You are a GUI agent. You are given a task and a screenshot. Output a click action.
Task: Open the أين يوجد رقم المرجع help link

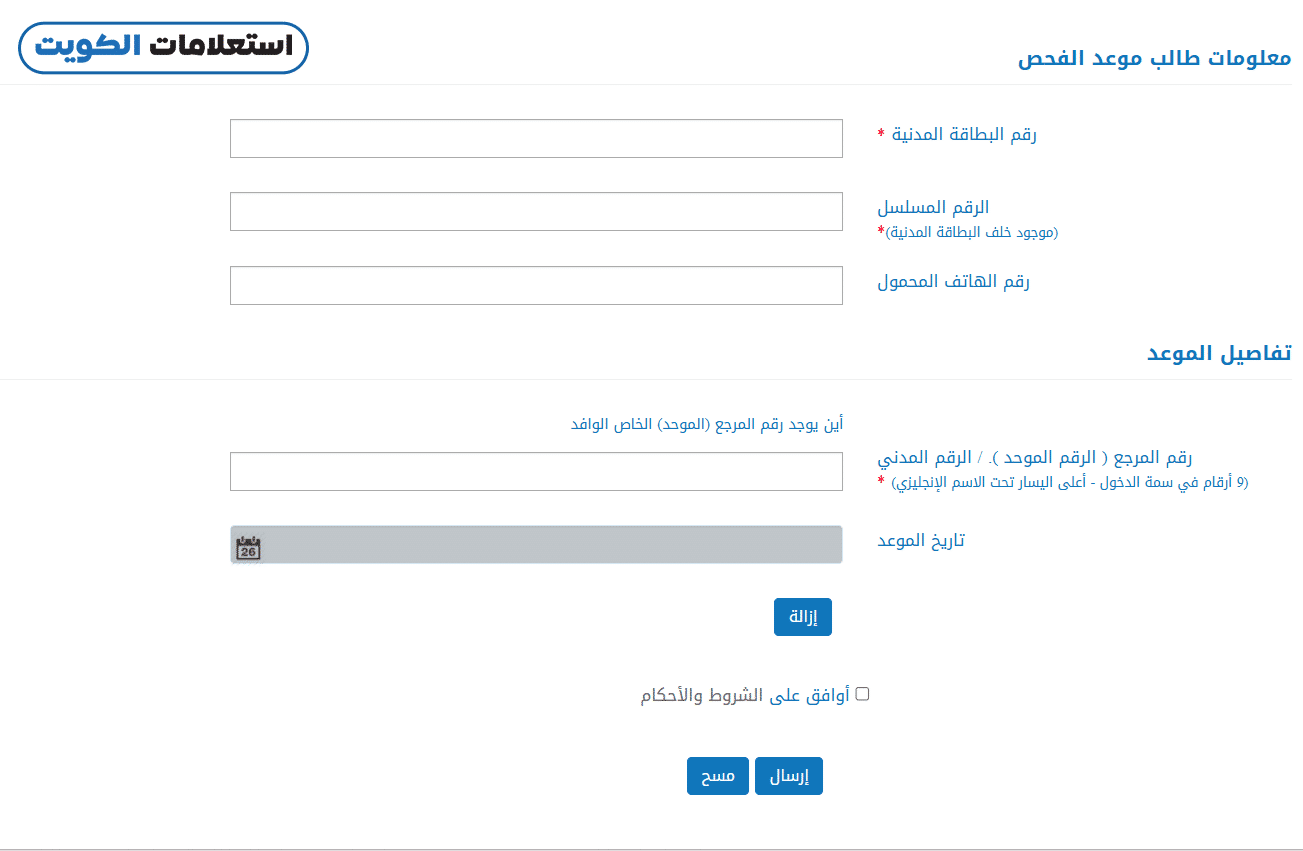click(707, 424)
